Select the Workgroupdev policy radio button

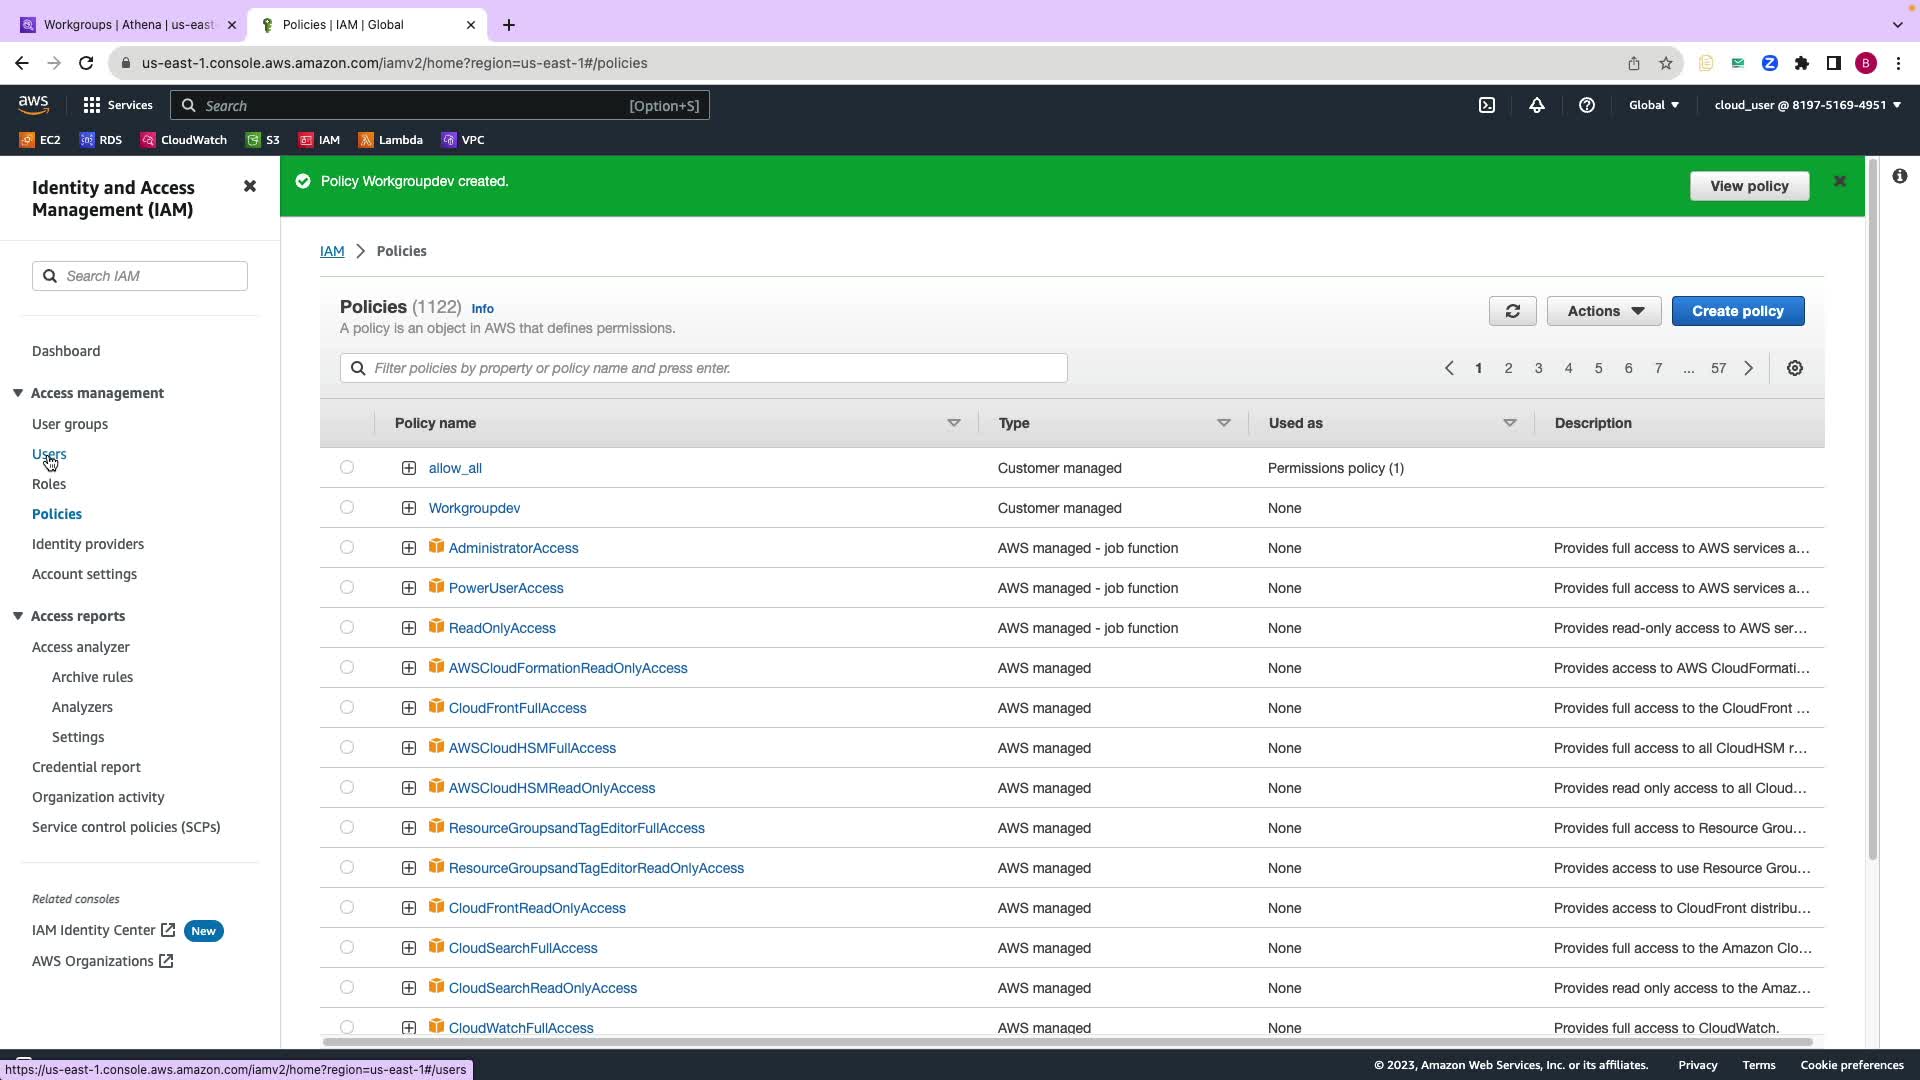347,507
